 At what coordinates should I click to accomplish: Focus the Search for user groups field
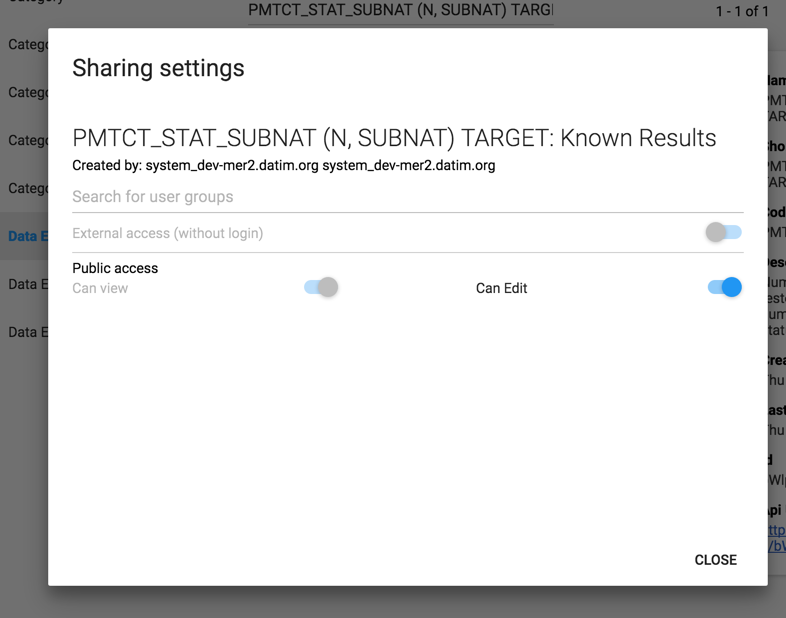407,197
